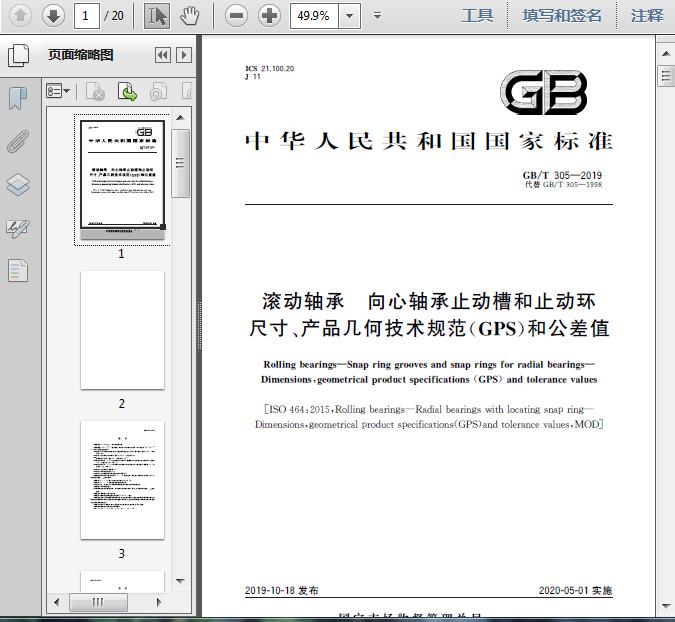
Task: Click the 2019-10-18 发布 date text
Action: point(282,590)
